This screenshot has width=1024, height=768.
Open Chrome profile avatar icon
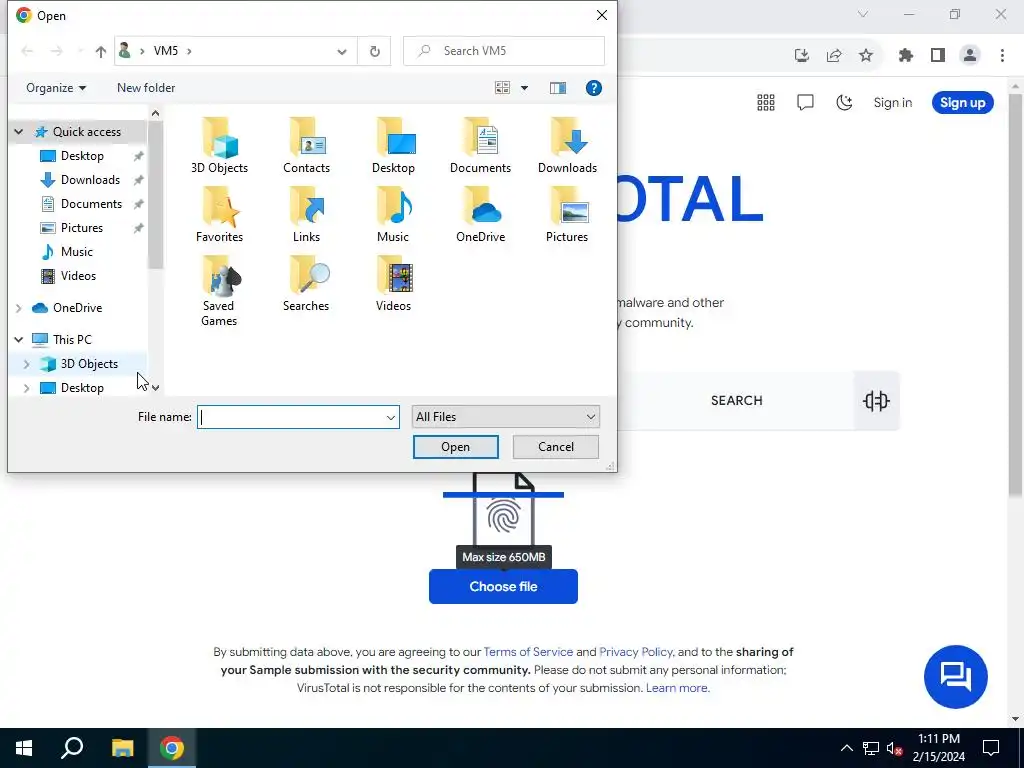(x=970, y=56)
